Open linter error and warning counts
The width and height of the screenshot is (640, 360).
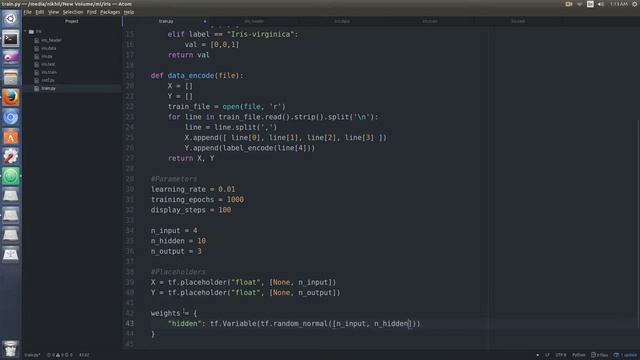coord(60,355)
